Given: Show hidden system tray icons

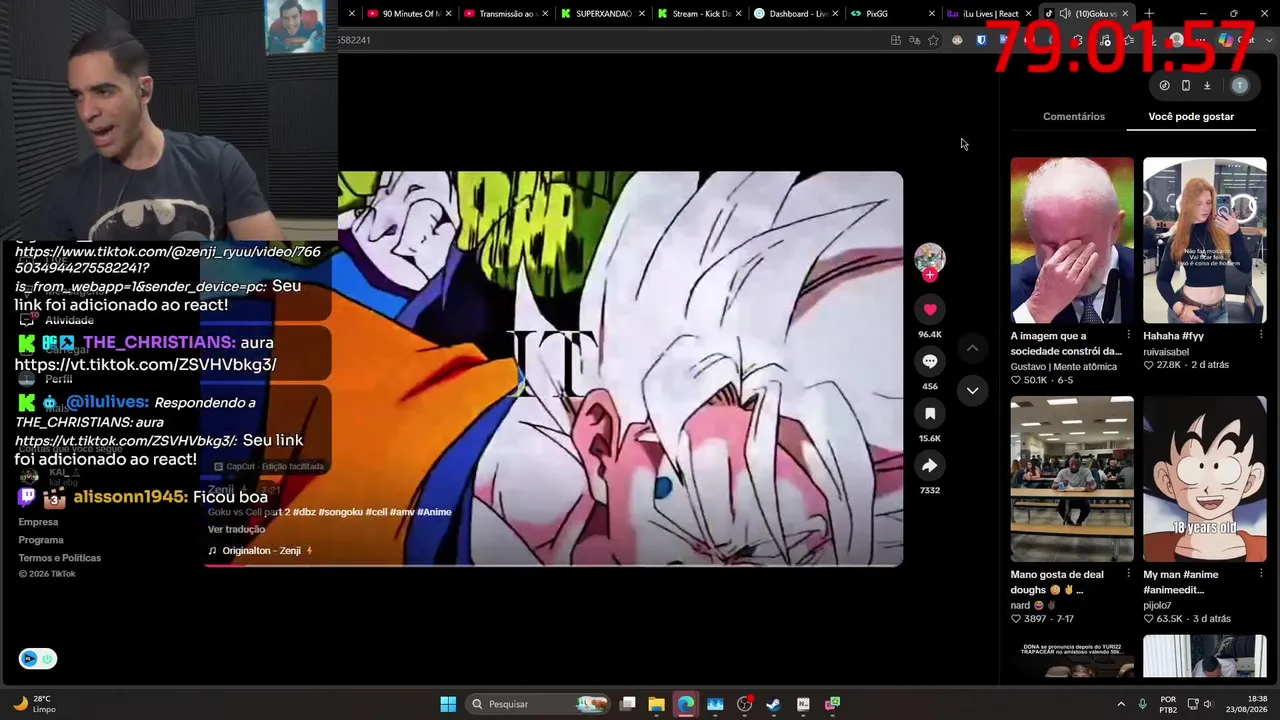Looking at the screenshot, I should point(1120,704).
